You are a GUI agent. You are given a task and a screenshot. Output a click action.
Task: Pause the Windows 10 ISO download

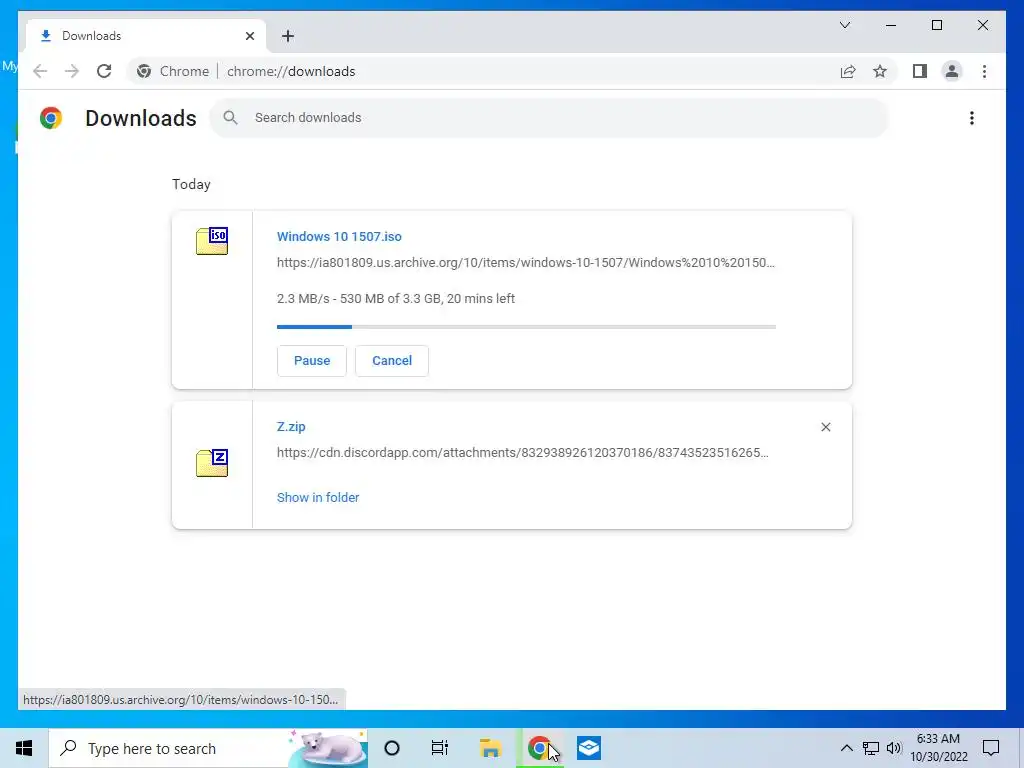[312, 360]
